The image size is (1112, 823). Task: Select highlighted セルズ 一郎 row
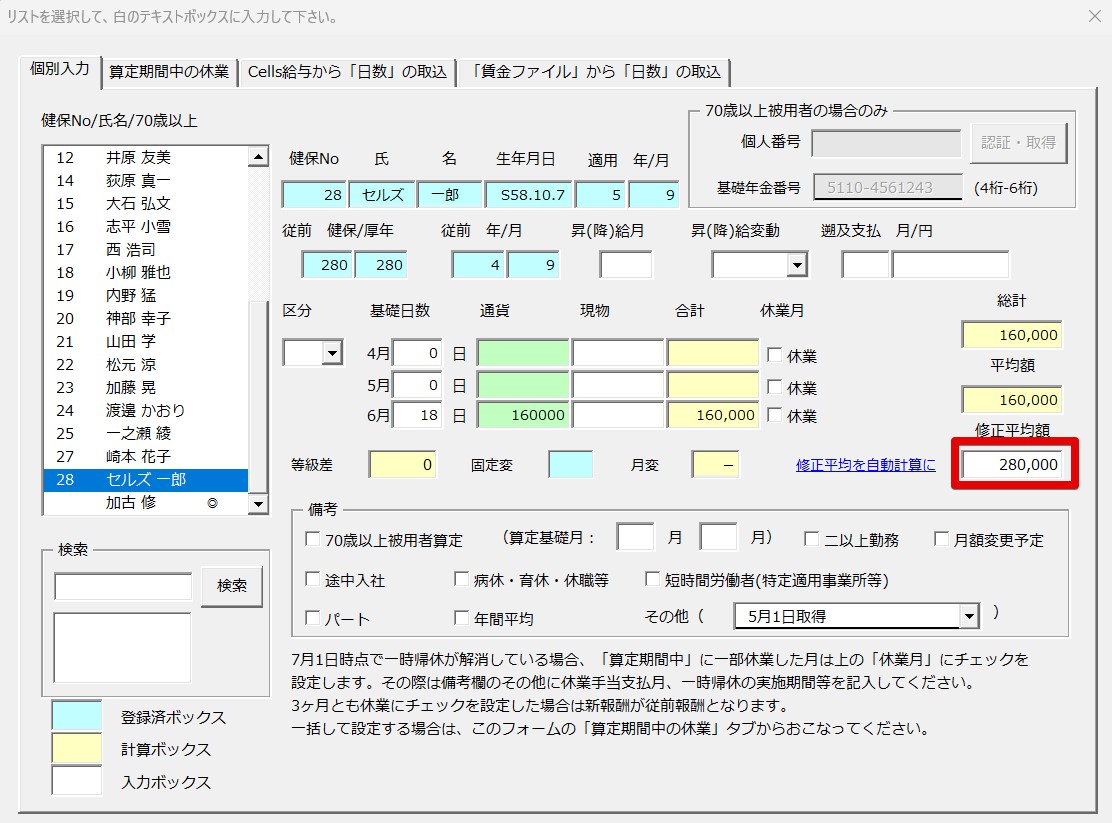145,480
